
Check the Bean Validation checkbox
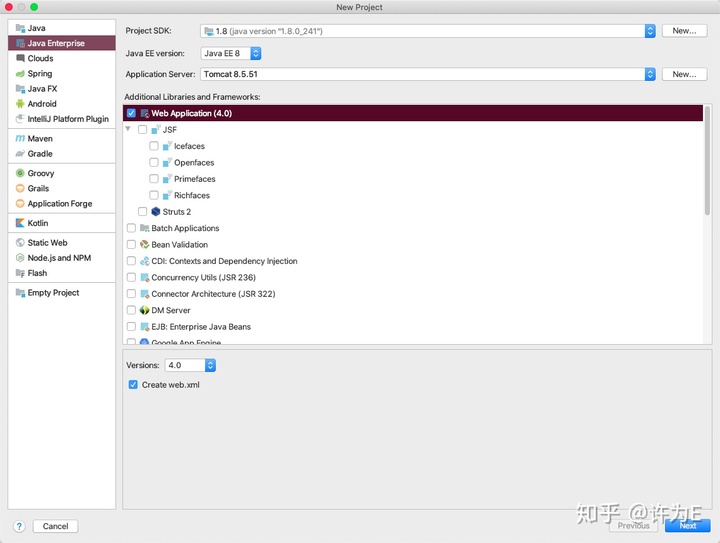(131, 245)
